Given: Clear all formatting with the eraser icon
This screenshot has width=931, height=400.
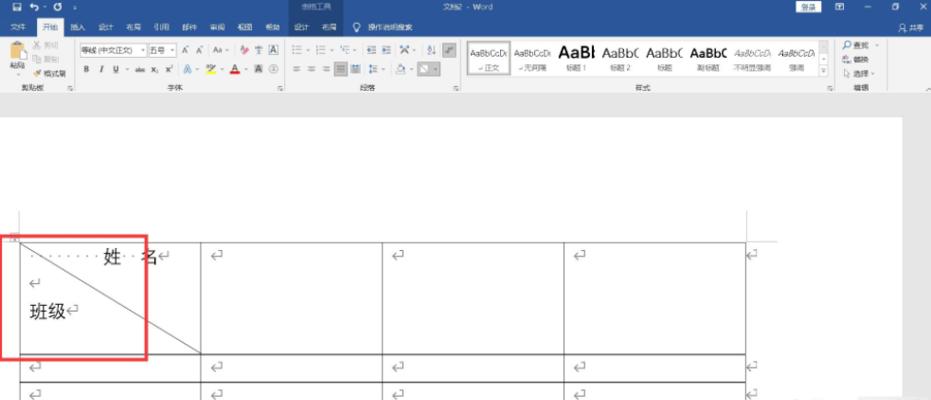Looking at the screenshot, I should [x=245, y=50].
